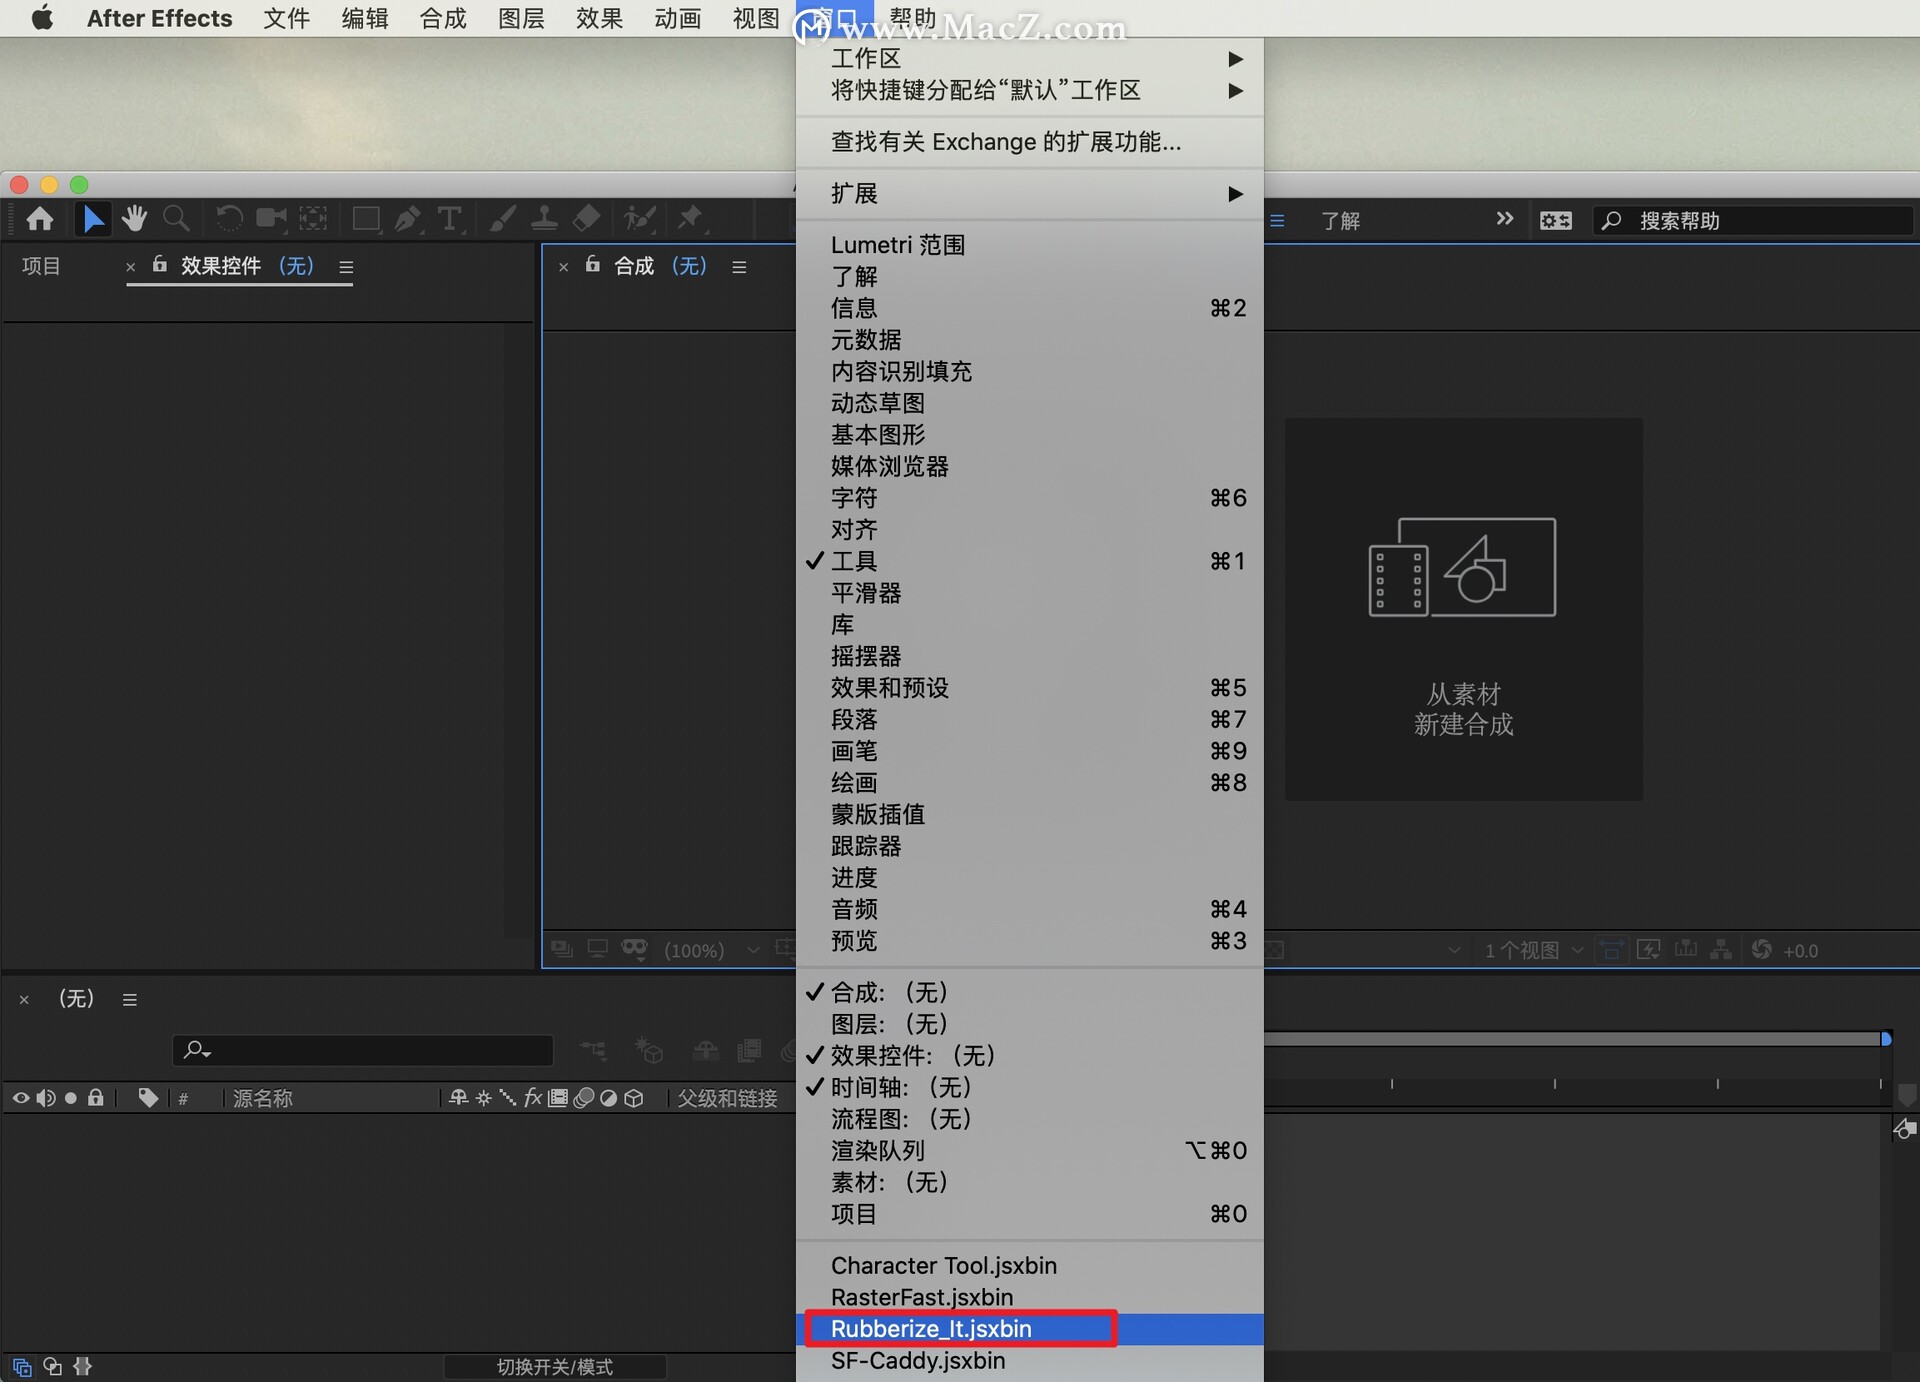This screenshot has height=1382, width=1920.
Task: Select the Eraser tool
Action: (x=587, y=219)
